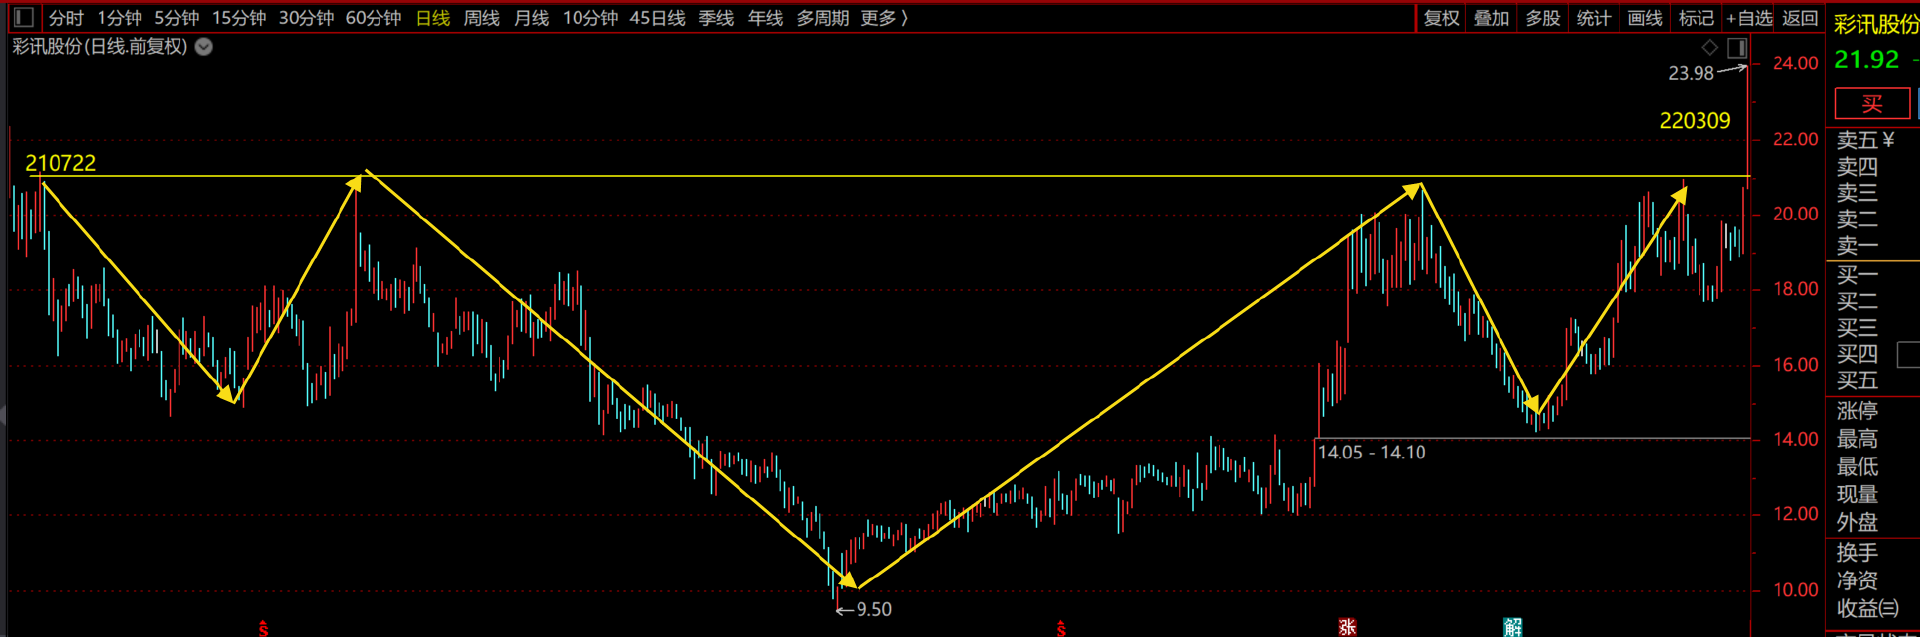
Task: Add stock via +自选 button
Action: [x=1749, y=18]
